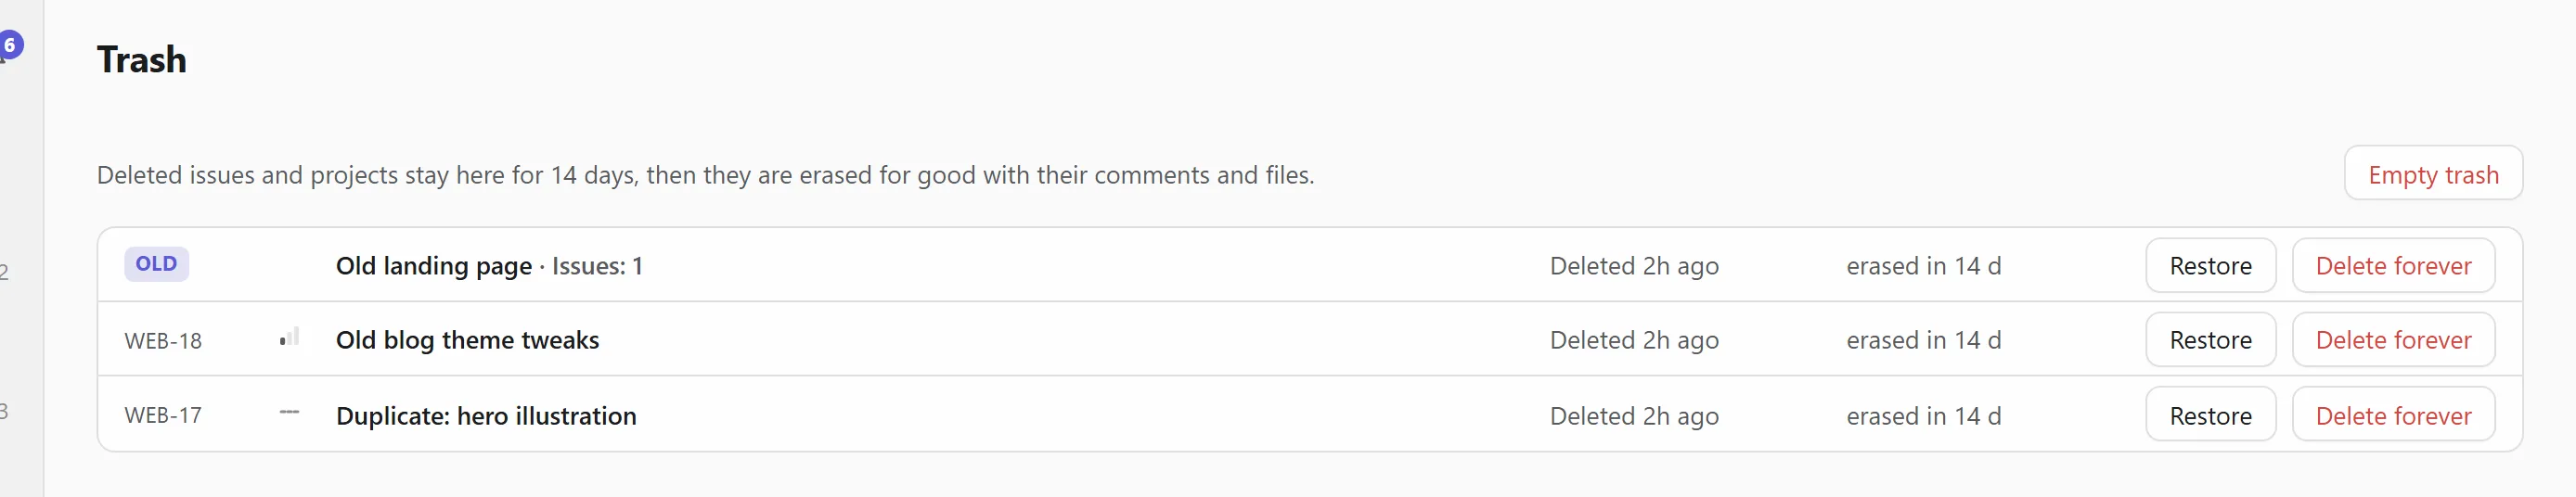
Task: Empty trash with the red button
Action: (2433, 174)
